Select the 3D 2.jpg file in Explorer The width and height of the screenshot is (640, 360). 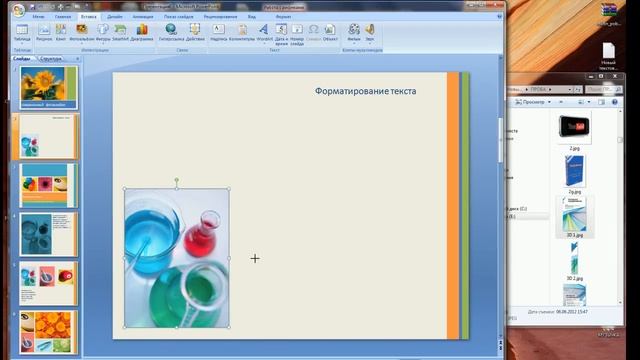point(574,261)
